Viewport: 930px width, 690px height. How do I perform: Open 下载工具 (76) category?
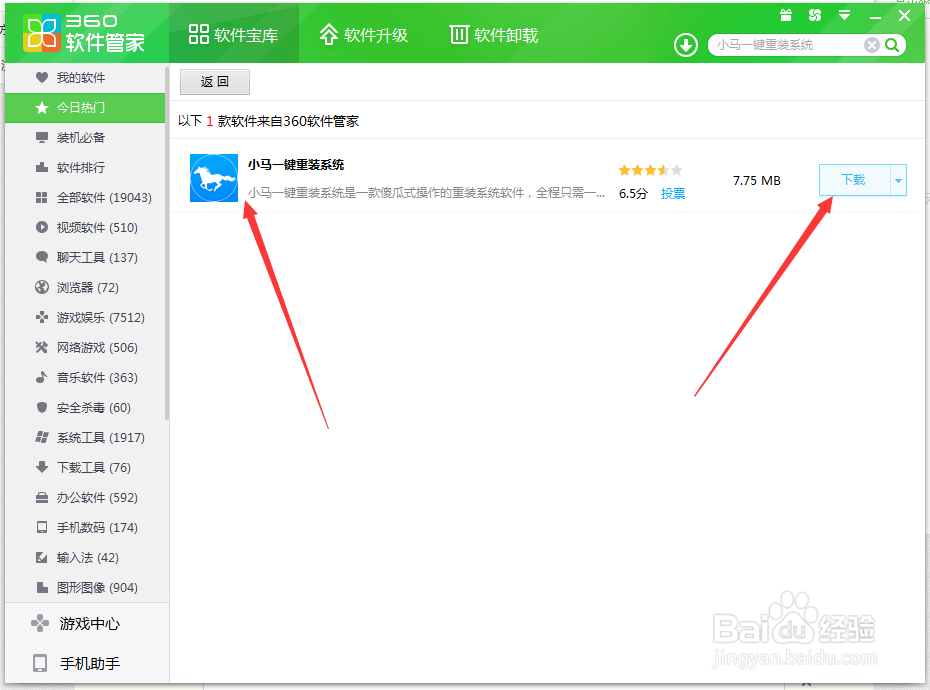[85, 468]
